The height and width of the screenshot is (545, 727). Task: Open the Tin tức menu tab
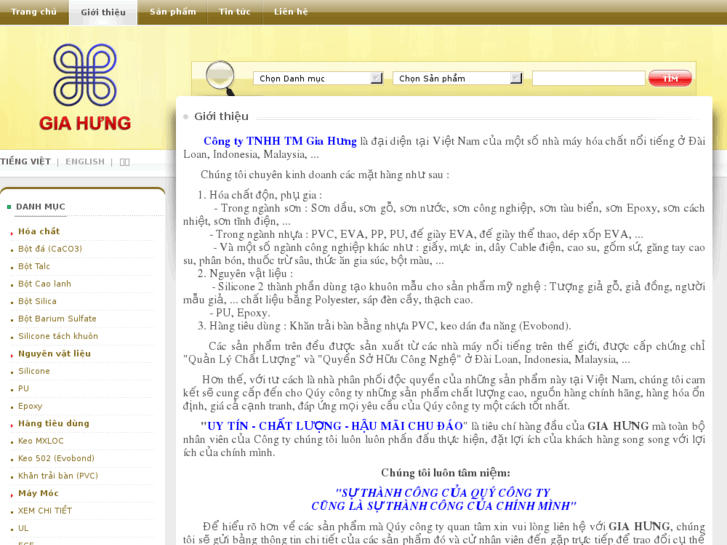235,12
